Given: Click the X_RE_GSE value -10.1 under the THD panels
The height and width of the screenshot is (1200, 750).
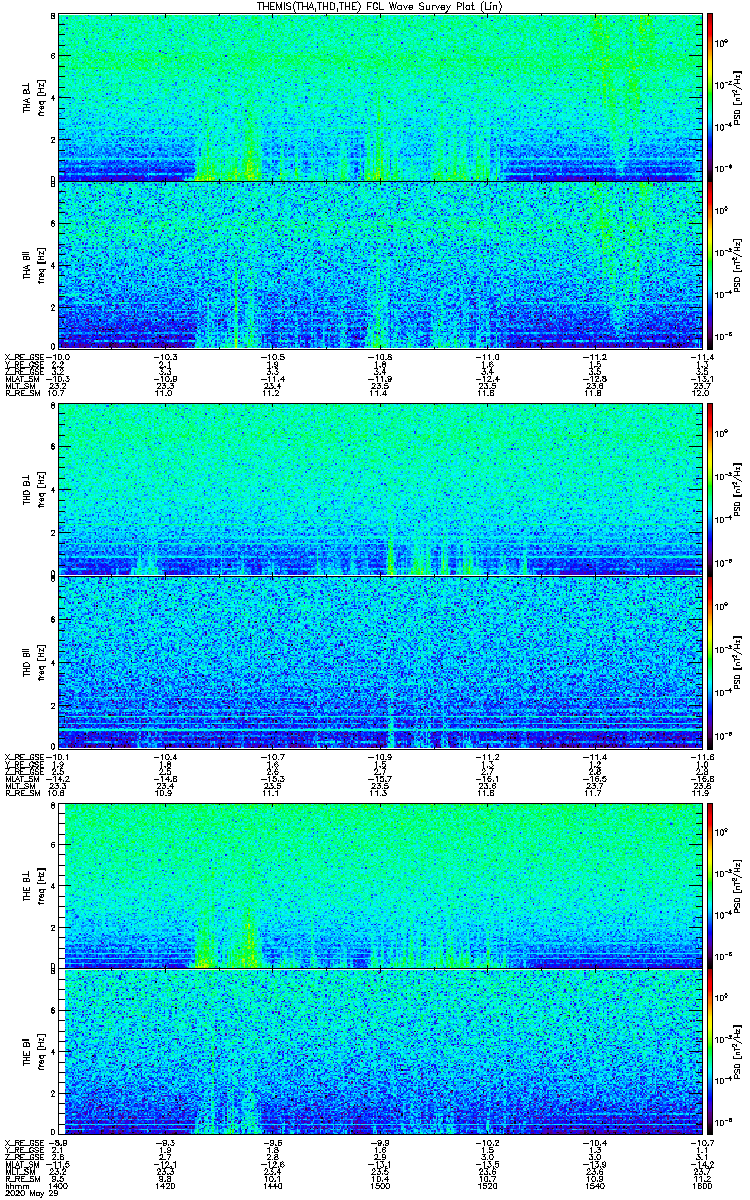Looking at the screenshot, I should pos(59,755).
